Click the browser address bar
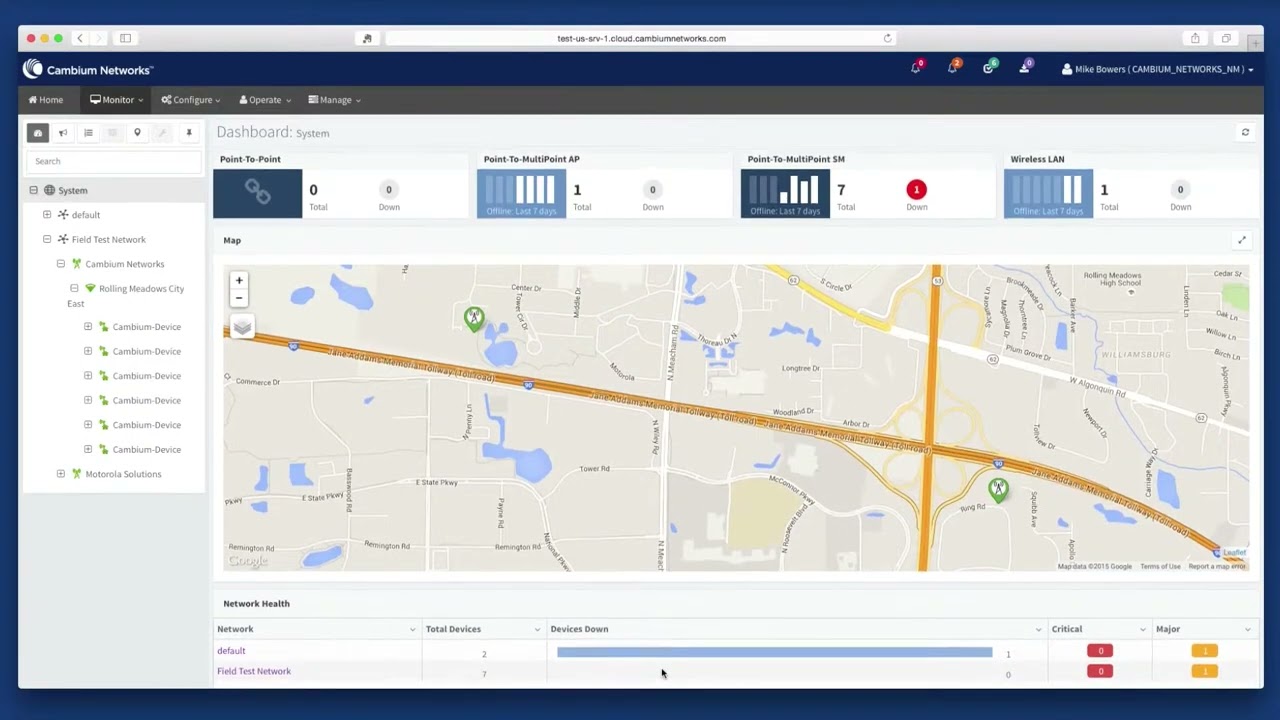 coord(641,38)
